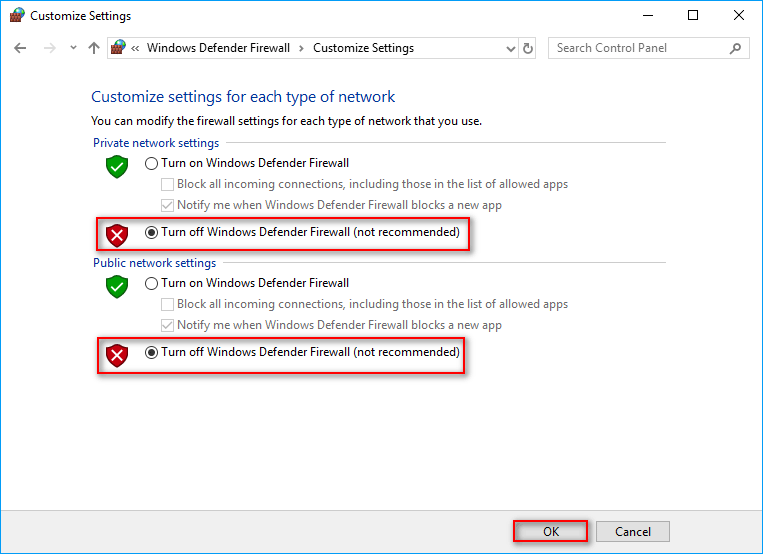Go back with the Back arrow
The width and height of the screenshot is (763, 554).
click(x=20, y=48)
